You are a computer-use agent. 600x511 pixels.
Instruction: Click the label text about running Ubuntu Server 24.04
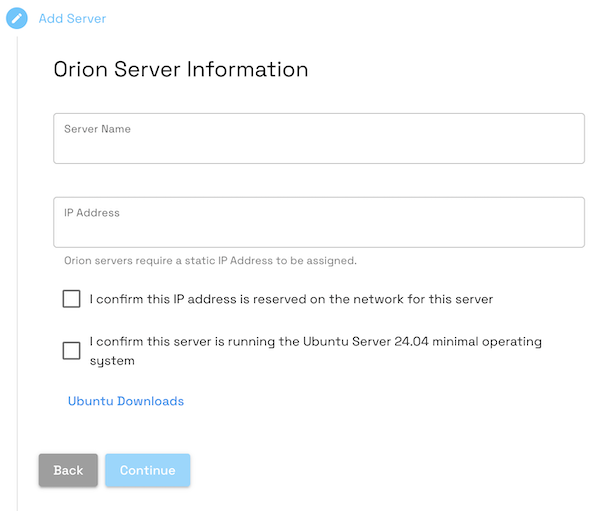pyautogui.click(x=316, y=351)
